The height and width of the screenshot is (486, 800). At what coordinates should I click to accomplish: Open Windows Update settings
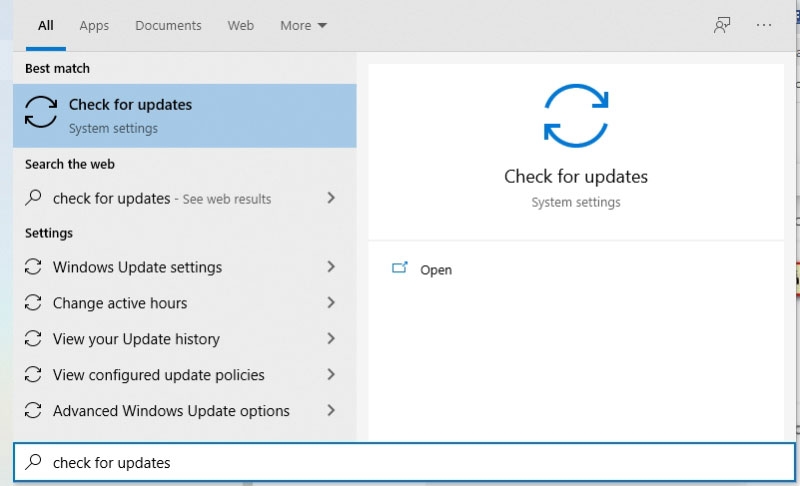(x=185, y=267)
